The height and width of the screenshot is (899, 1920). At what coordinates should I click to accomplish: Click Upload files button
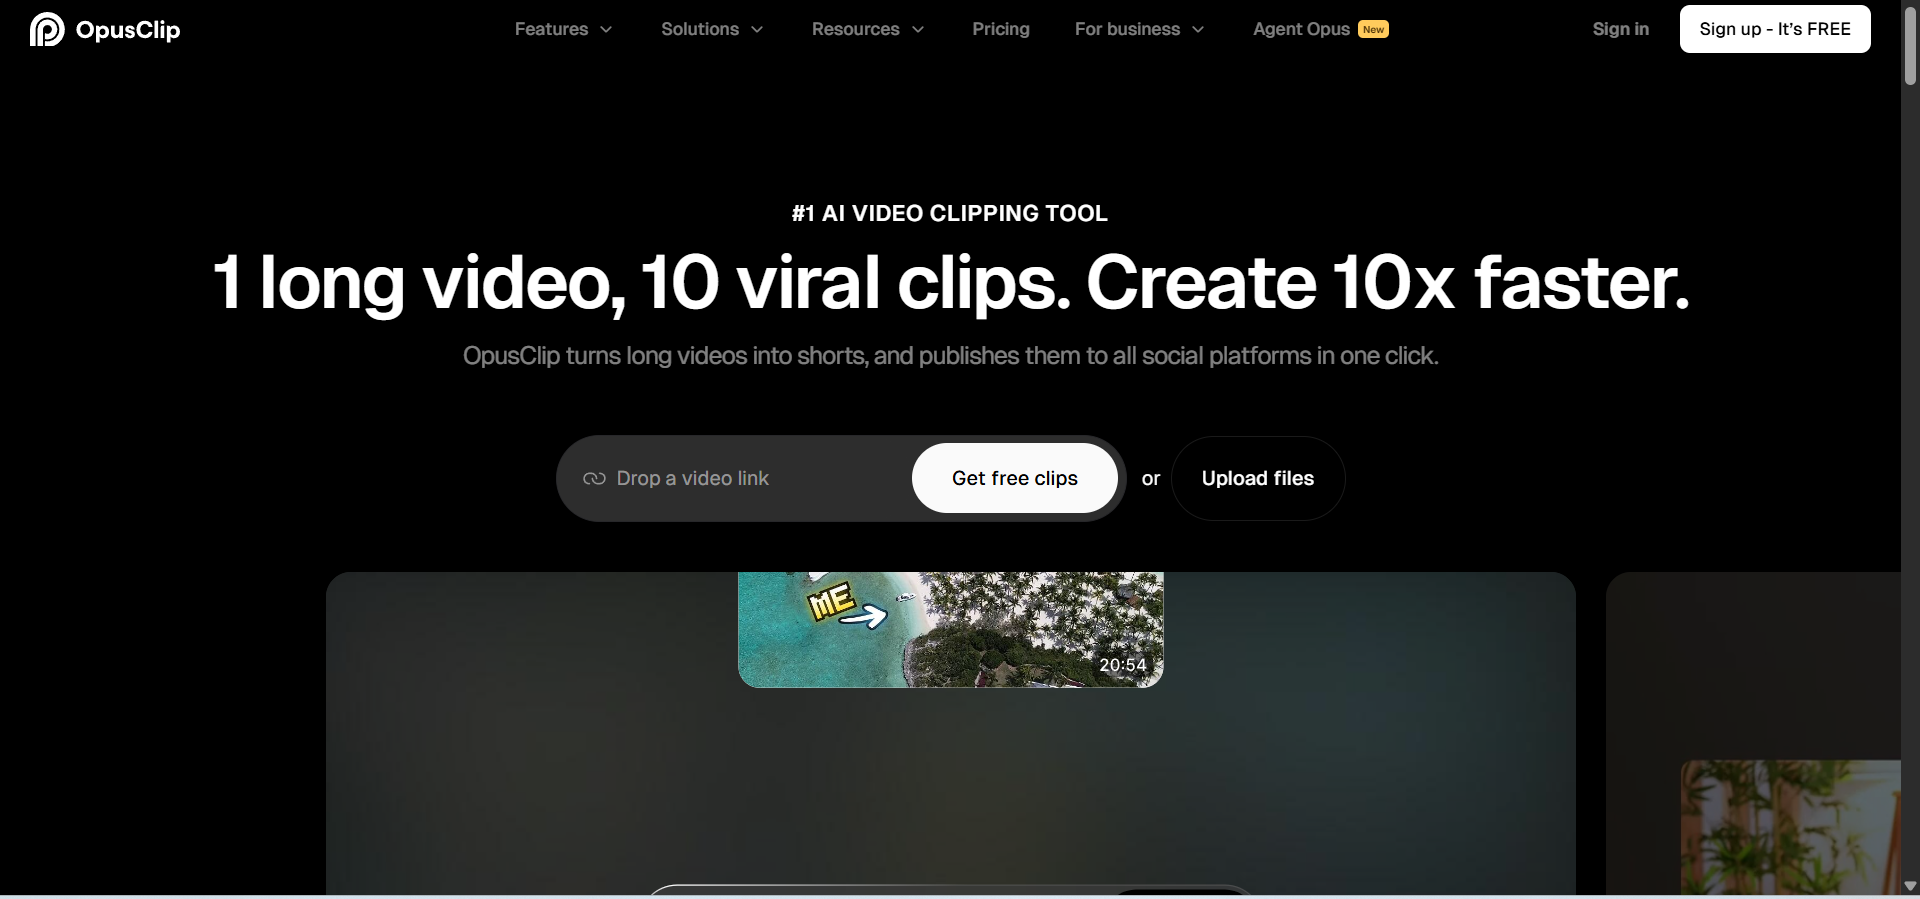1258,478
